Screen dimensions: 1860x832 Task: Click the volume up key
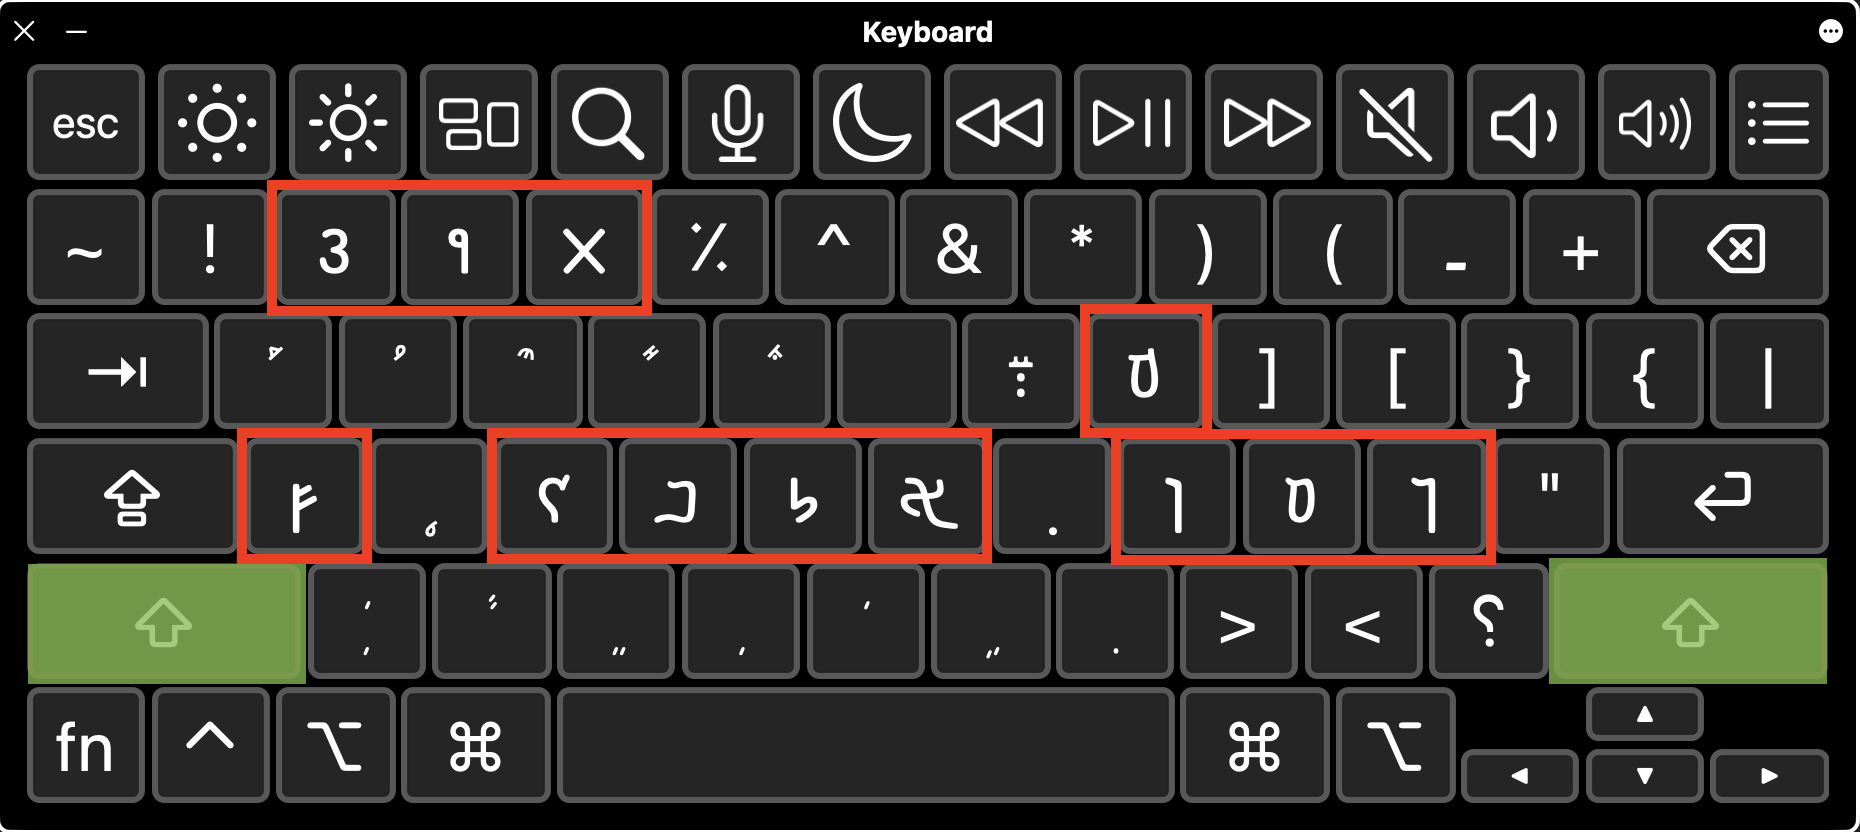click(x=1657, y=123)
